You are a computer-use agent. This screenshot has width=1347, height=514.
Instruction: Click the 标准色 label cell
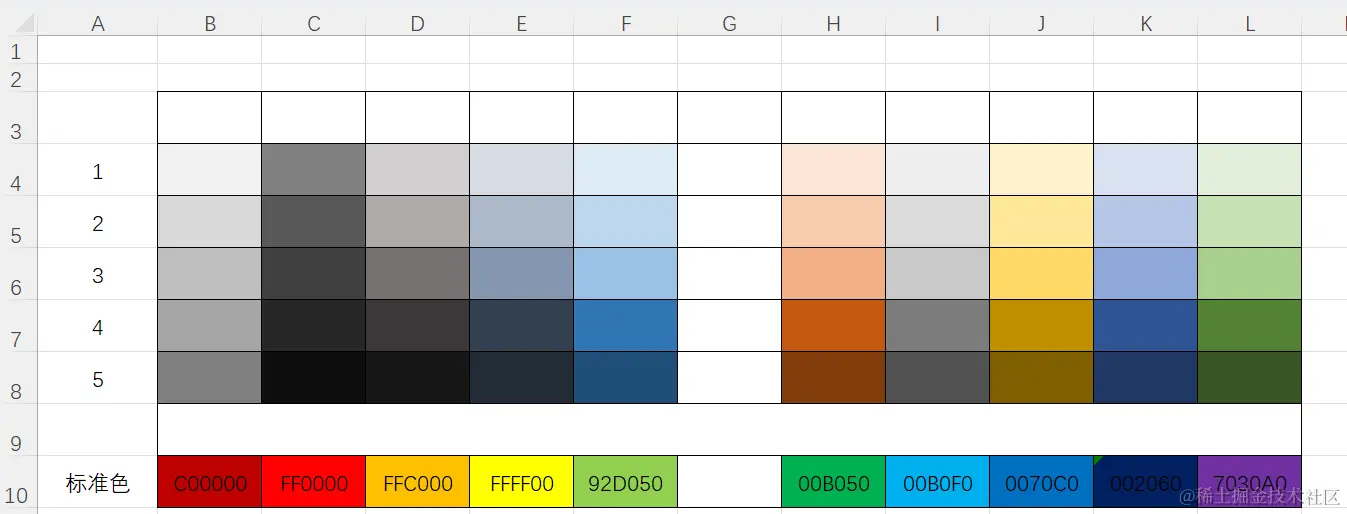pyautogui.click(x=98, y=483)
